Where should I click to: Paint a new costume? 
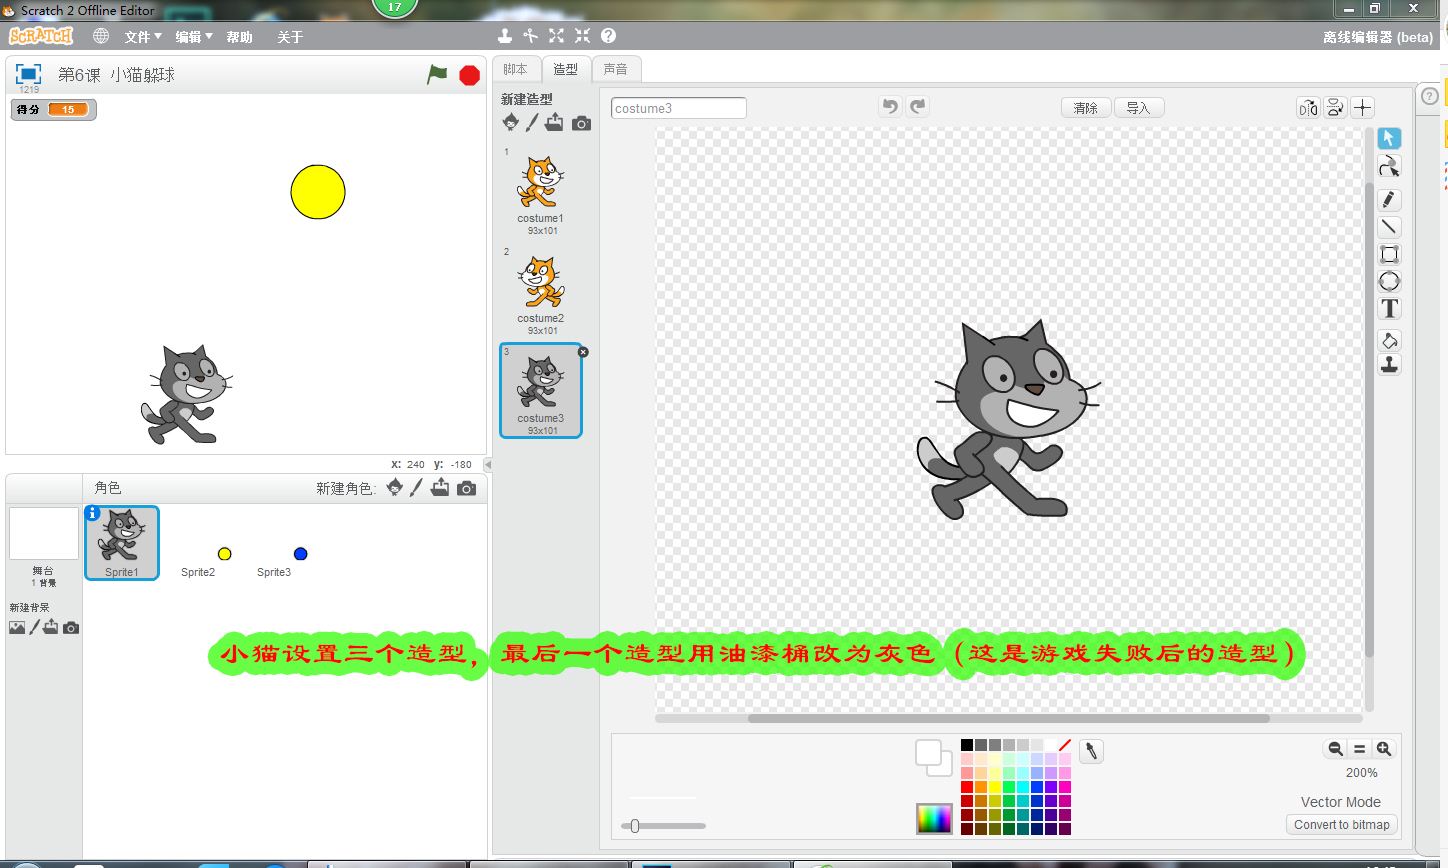(532, 122)
